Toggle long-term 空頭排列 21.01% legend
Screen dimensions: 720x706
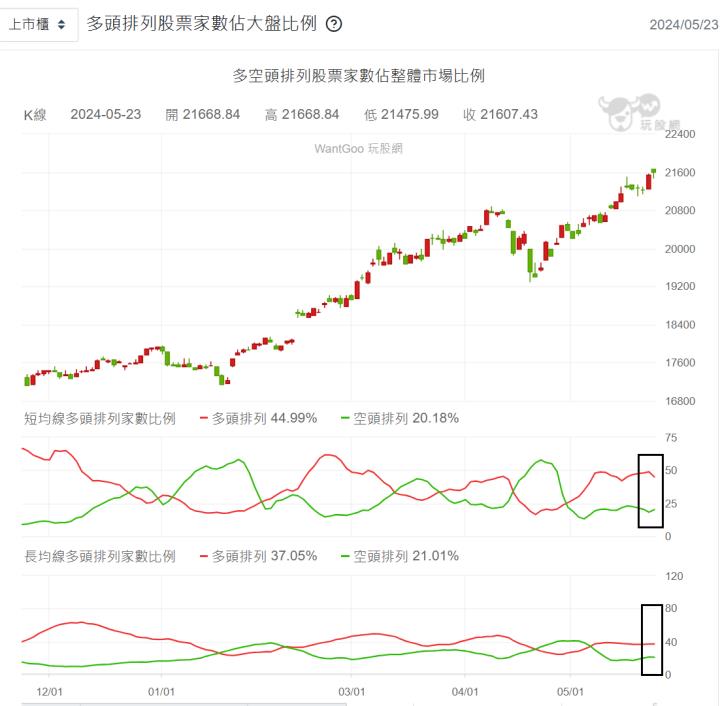click(x=400, y=556)
